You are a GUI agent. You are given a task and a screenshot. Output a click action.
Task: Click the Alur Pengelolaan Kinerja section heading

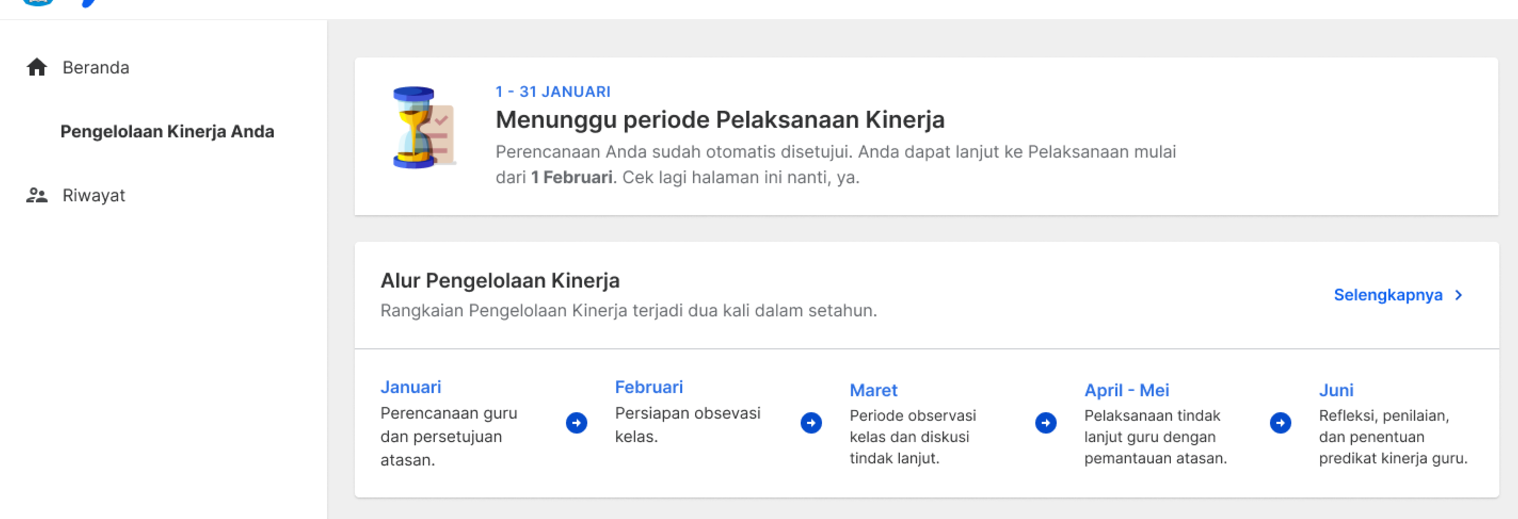click(500, 281)
